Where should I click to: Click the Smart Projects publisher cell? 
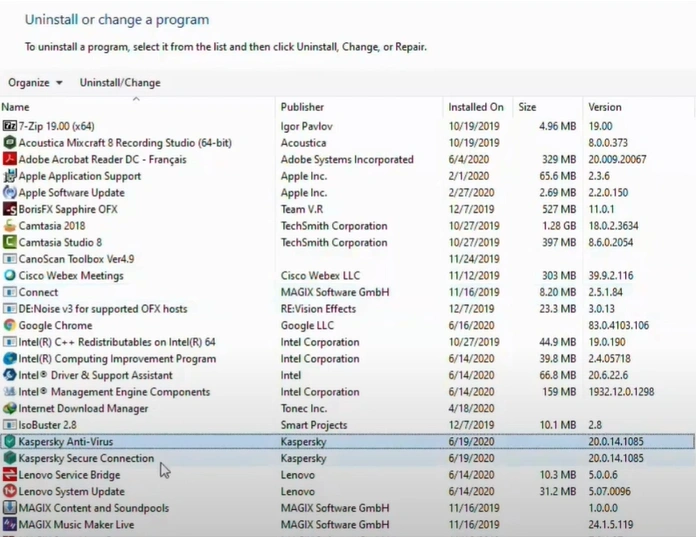[x=314, y=425]
